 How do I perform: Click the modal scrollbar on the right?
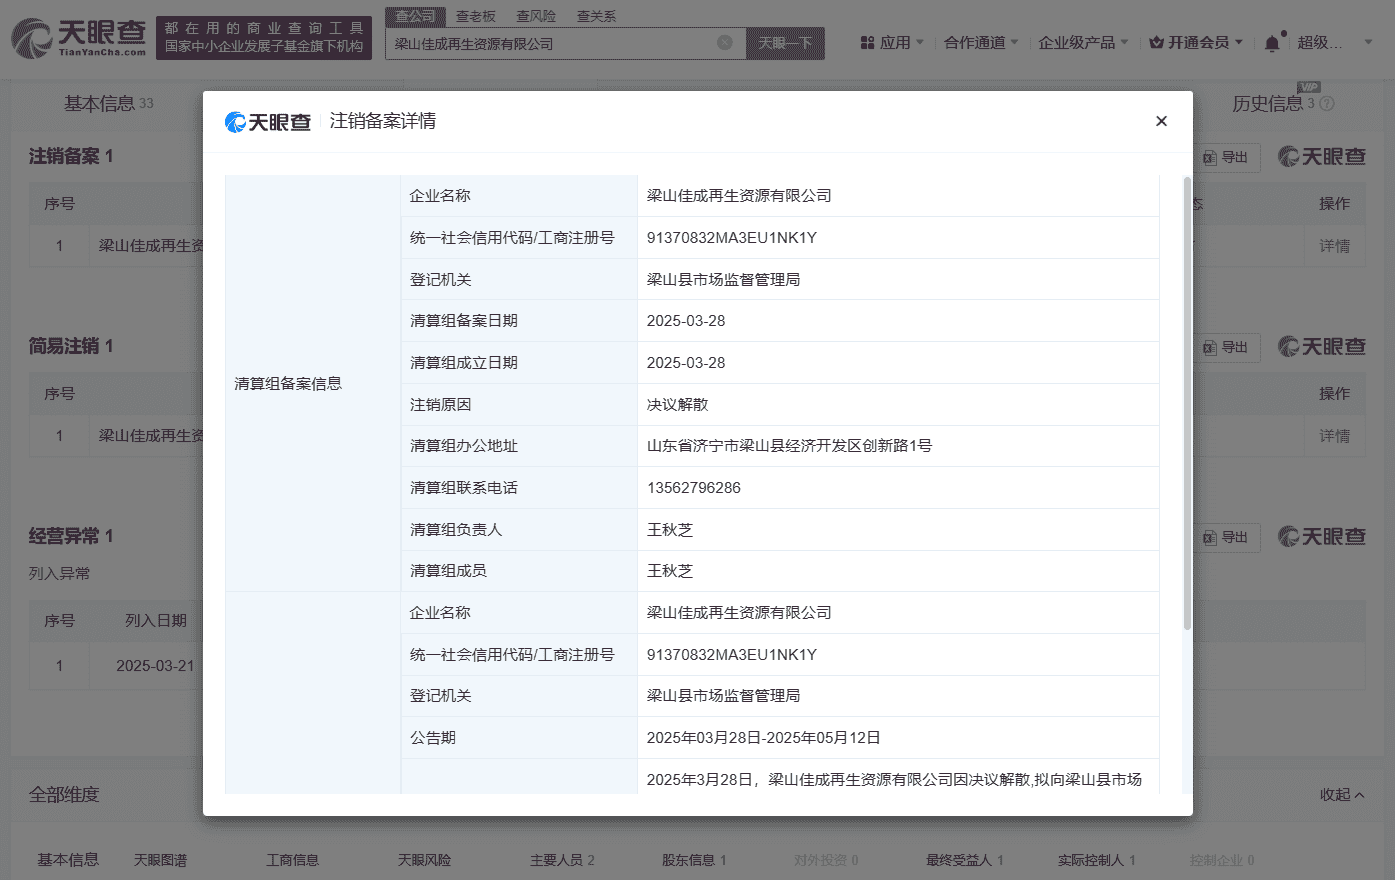[x=1184, y=400]
